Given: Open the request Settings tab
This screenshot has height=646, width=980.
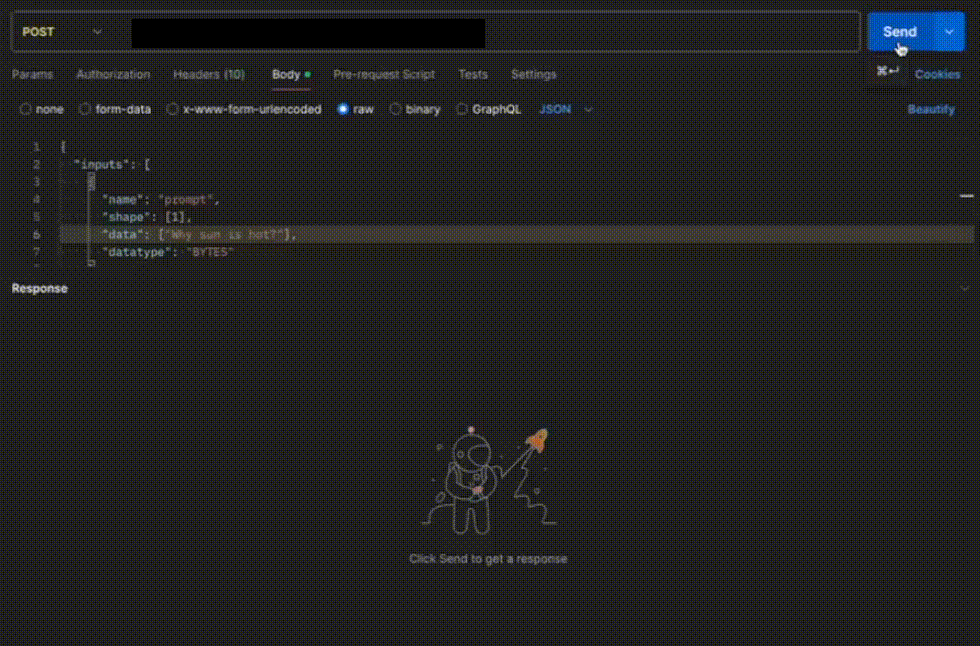Looking at the screenshot, I should click(533, 74).
